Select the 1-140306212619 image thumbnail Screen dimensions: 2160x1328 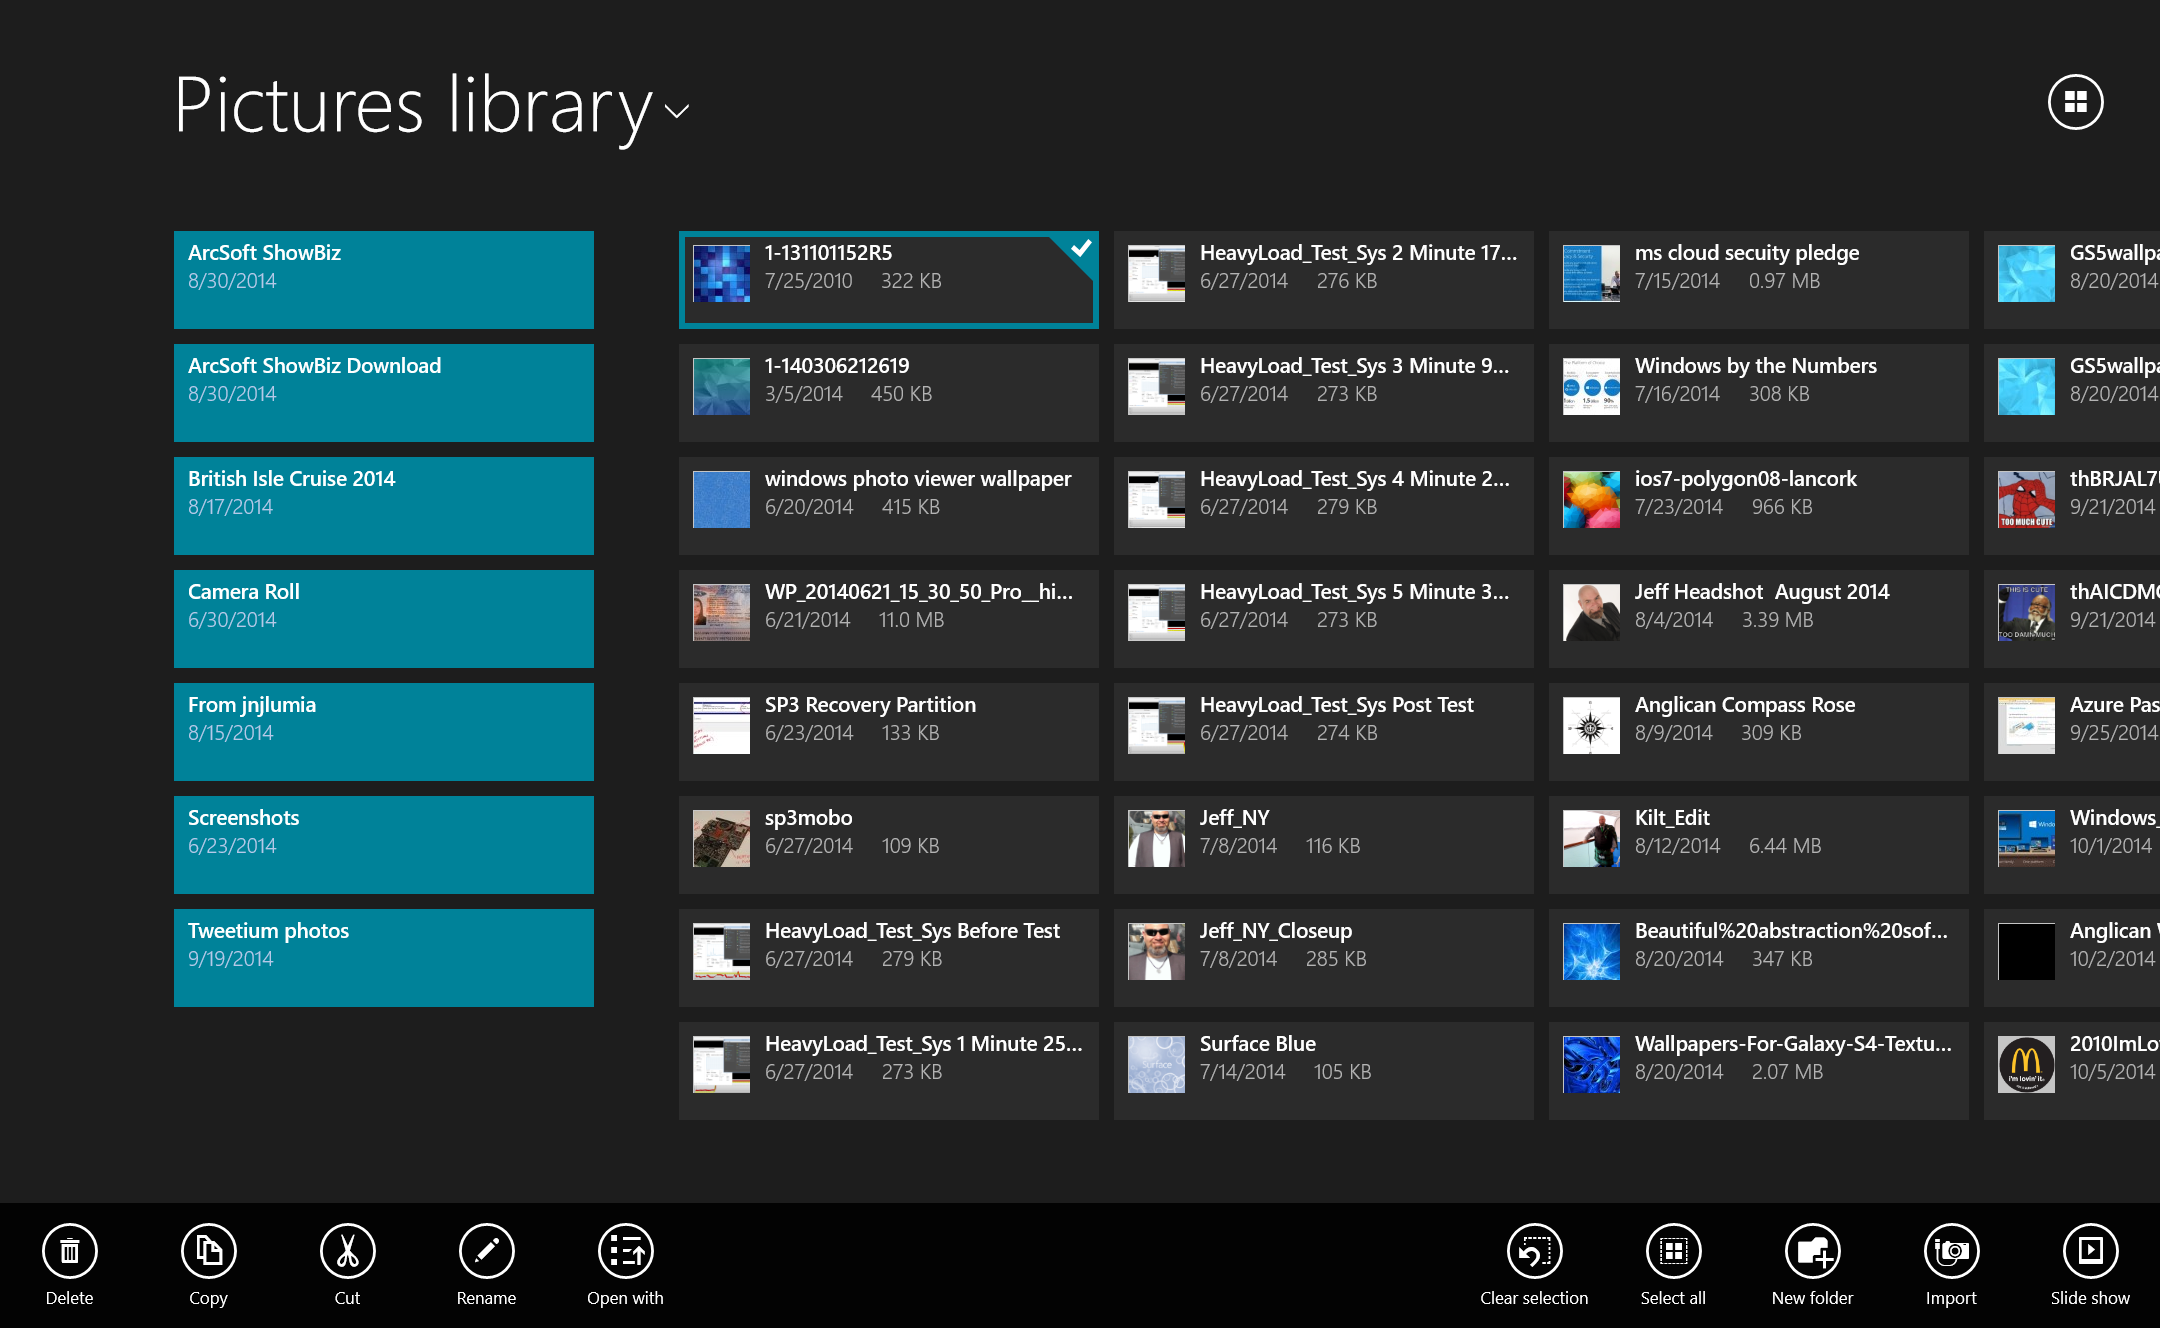pos(721,386)
